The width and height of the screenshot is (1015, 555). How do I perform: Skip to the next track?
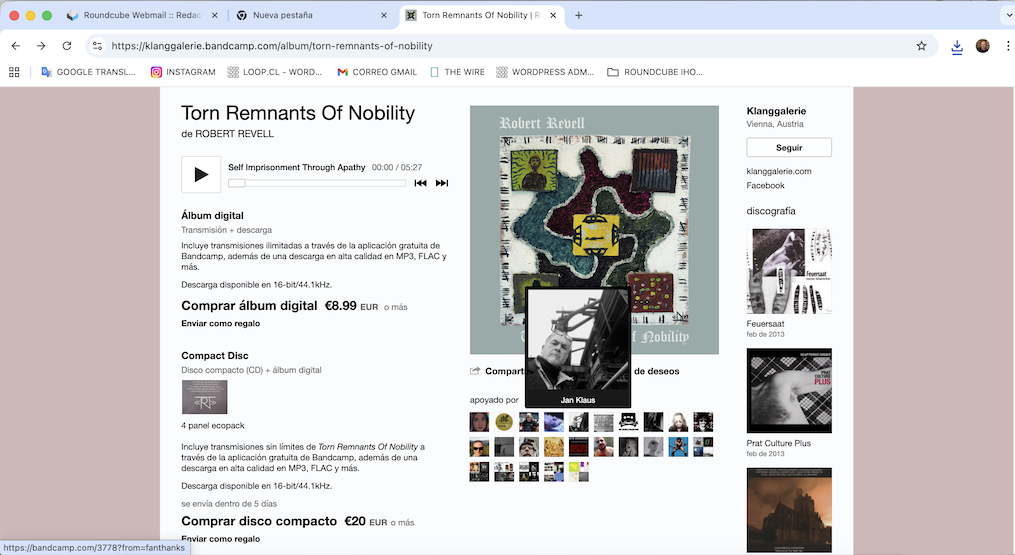pyautogui.click(x=442, y=183)
